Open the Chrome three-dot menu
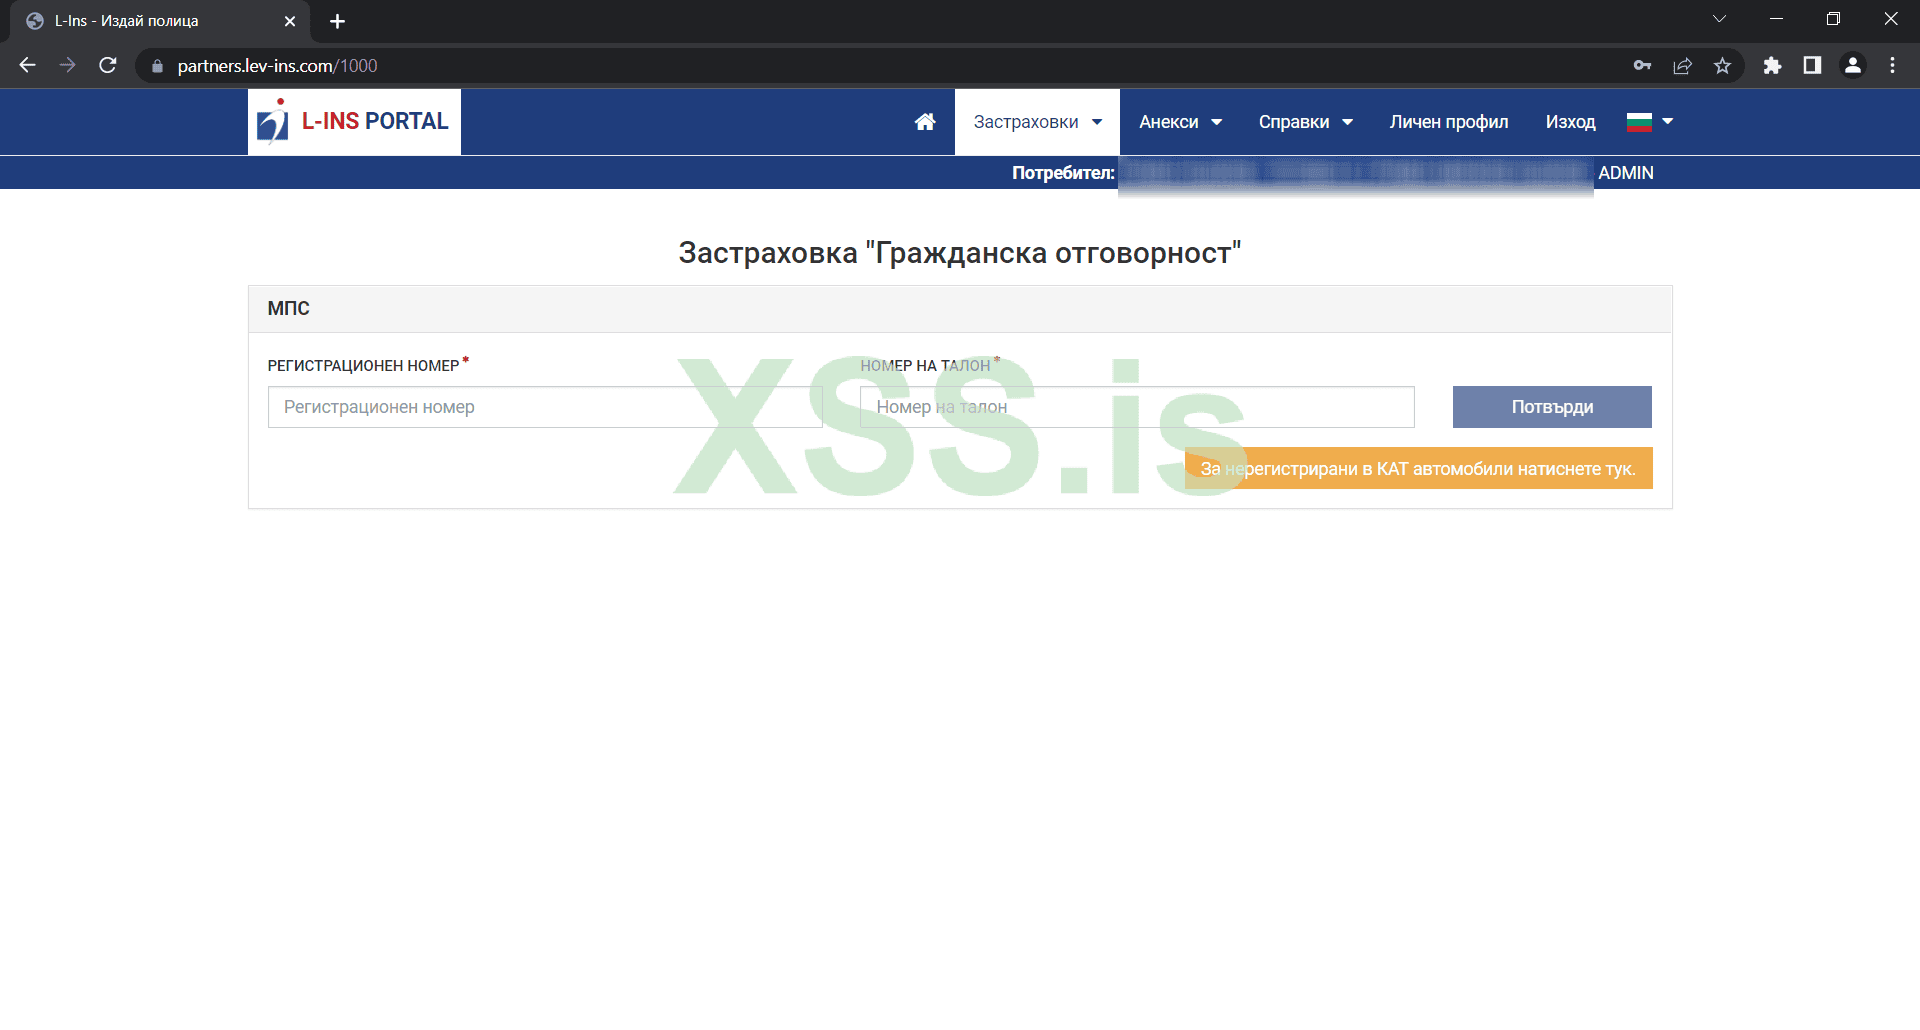 coord(1892,65)
